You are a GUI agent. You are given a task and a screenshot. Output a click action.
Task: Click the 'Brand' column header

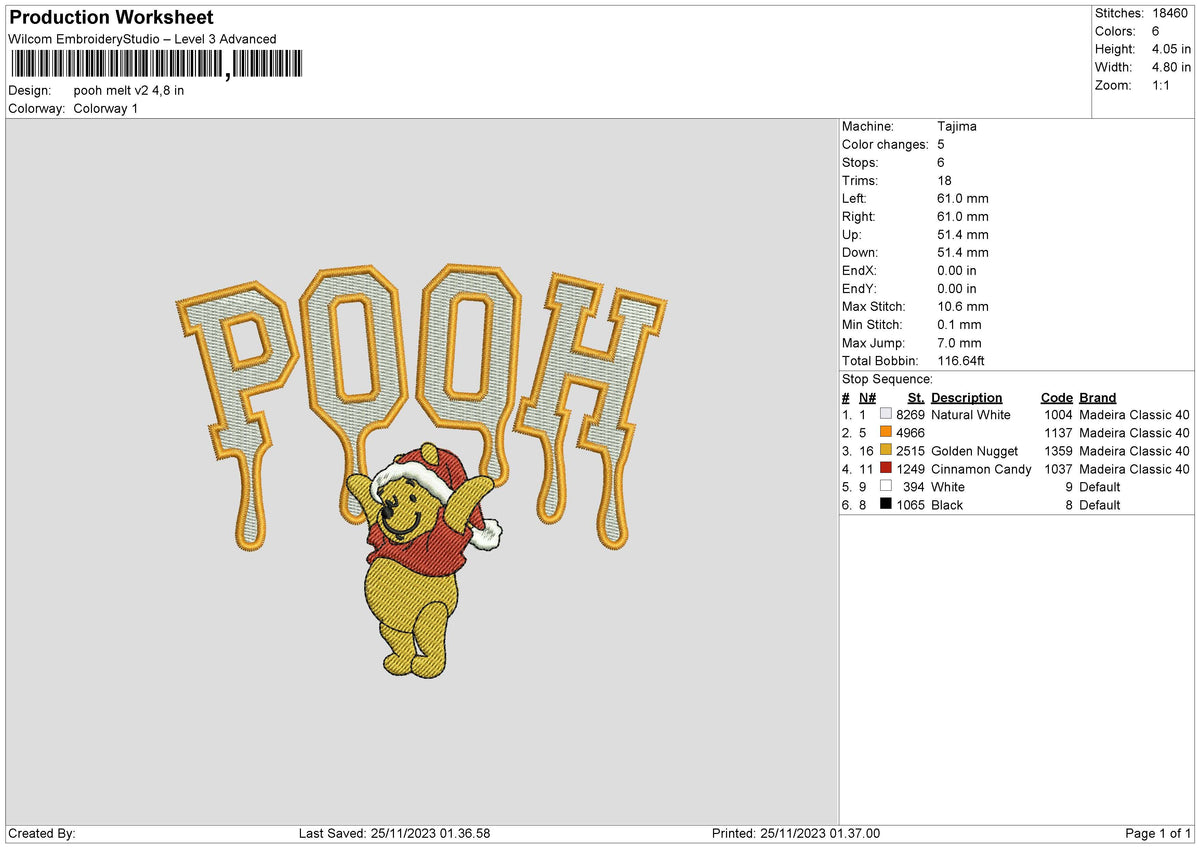1097,397
